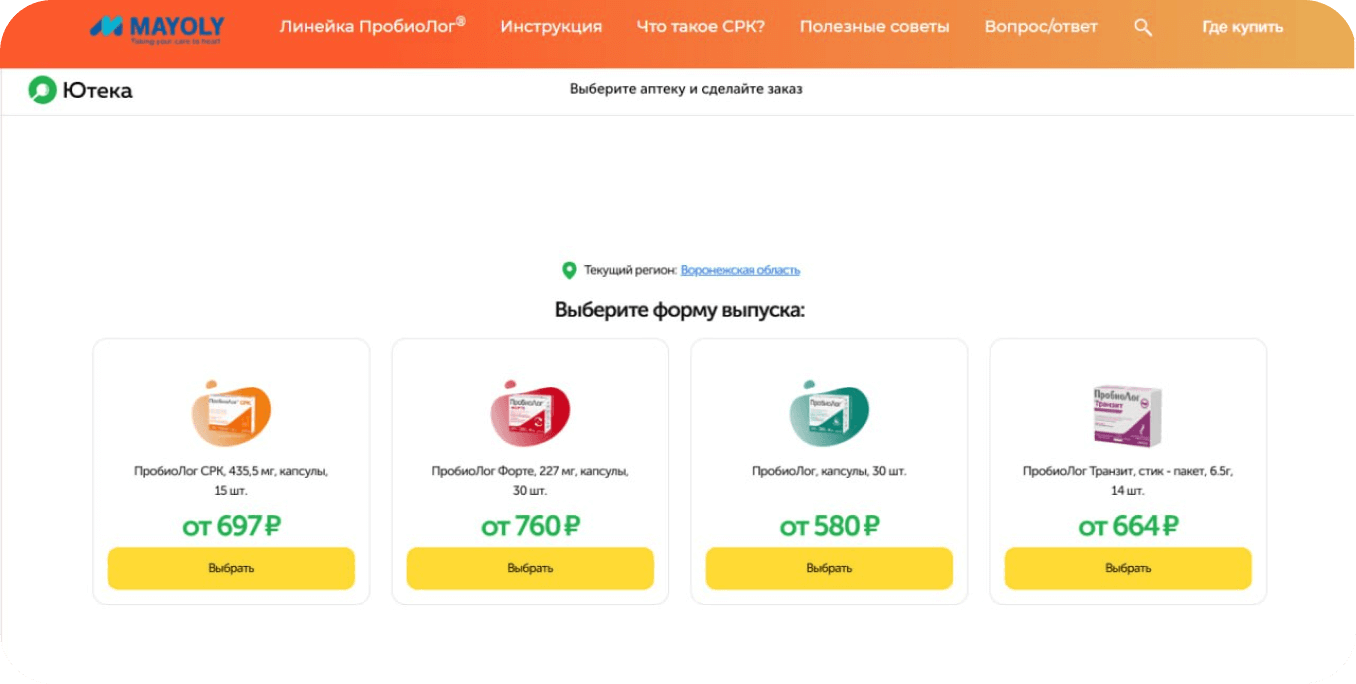Open the Вопрос/ответ section
This screenshot has width=1356, height=684.
[1041, 27]
